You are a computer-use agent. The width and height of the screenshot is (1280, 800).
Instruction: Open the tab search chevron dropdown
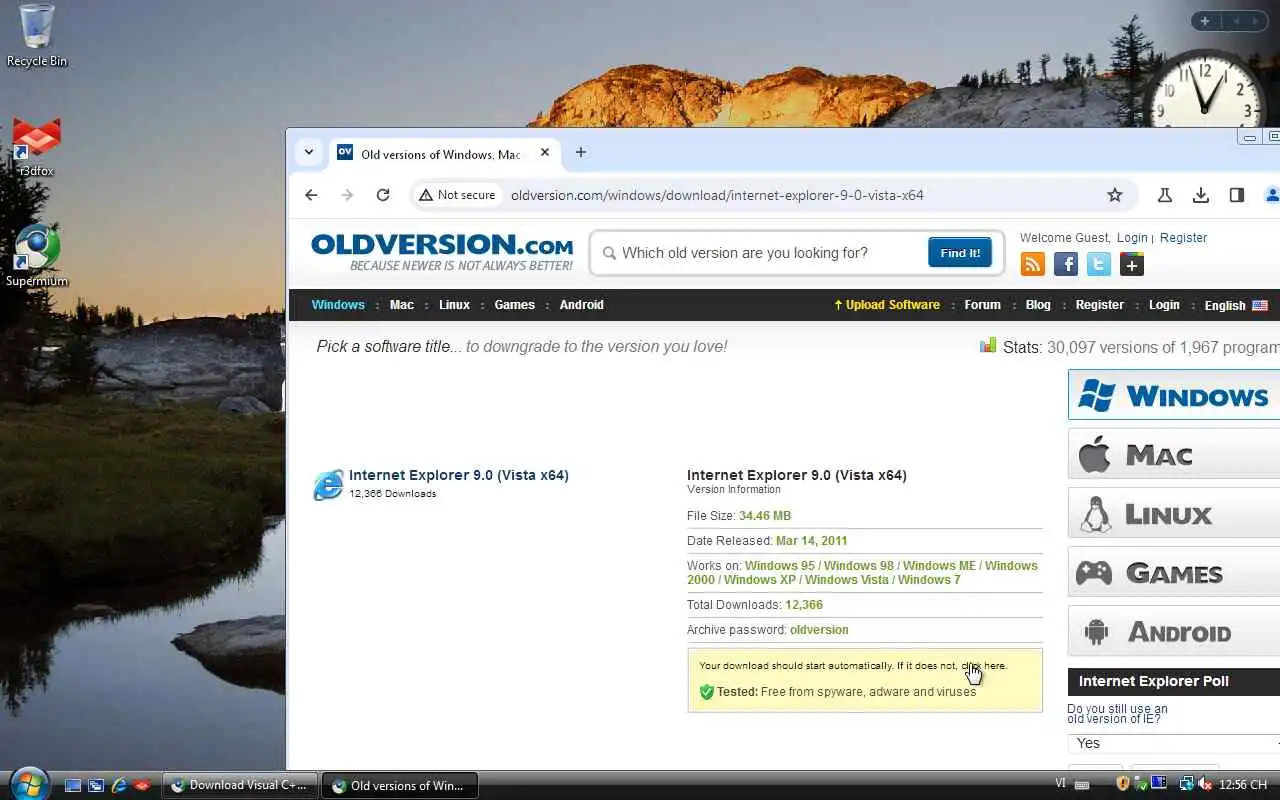309,153
